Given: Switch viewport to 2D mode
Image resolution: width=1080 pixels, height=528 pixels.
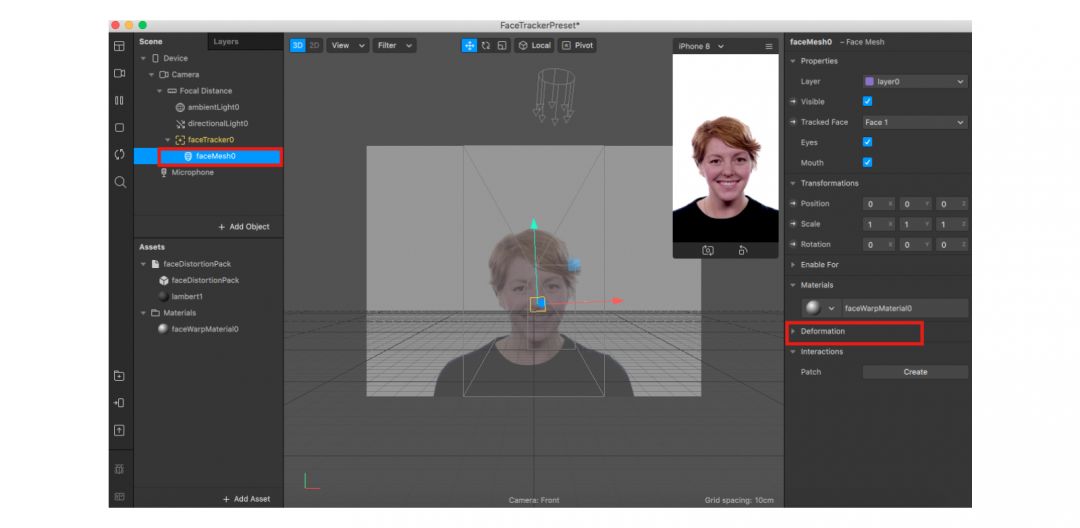Looking at the screenshot, I should (314, 46).
